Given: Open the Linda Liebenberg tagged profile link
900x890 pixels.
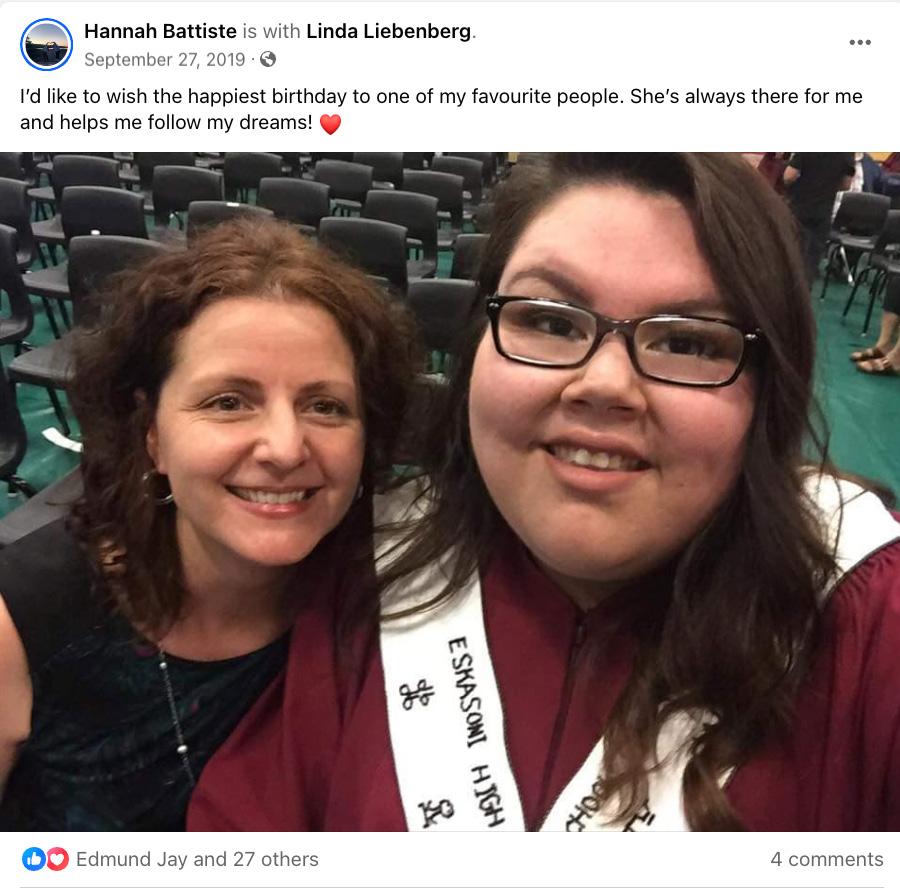Looking at the screenshot, I should pos(389,31).
